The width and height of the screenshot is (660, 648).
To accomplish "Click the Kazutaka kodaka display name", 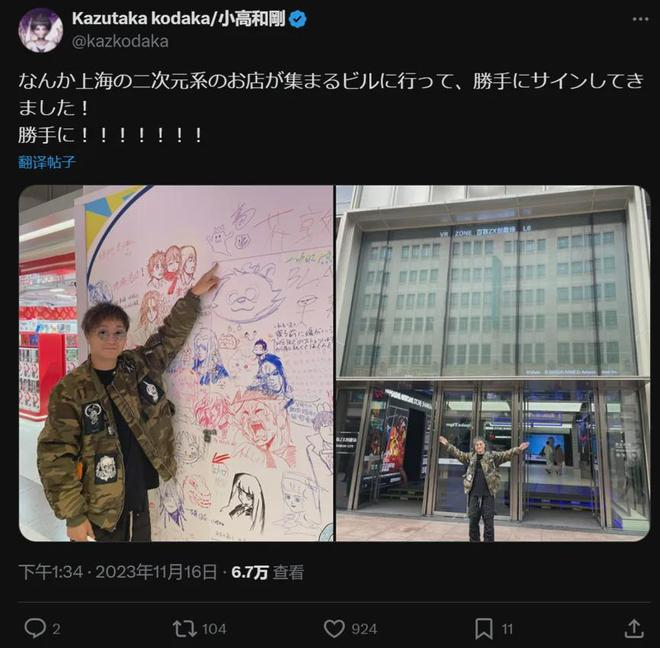I will (178, 19).
